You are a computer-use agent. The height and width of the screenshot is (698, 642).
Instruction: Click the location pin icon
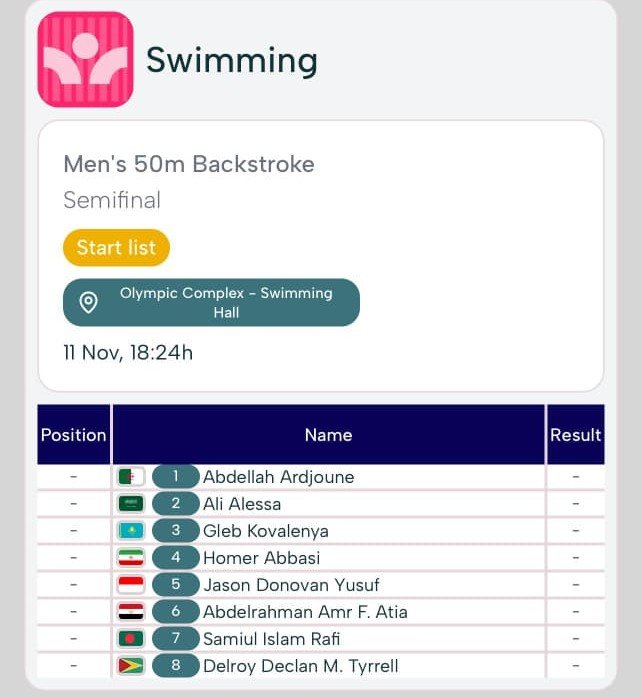(x=89, y=302)
